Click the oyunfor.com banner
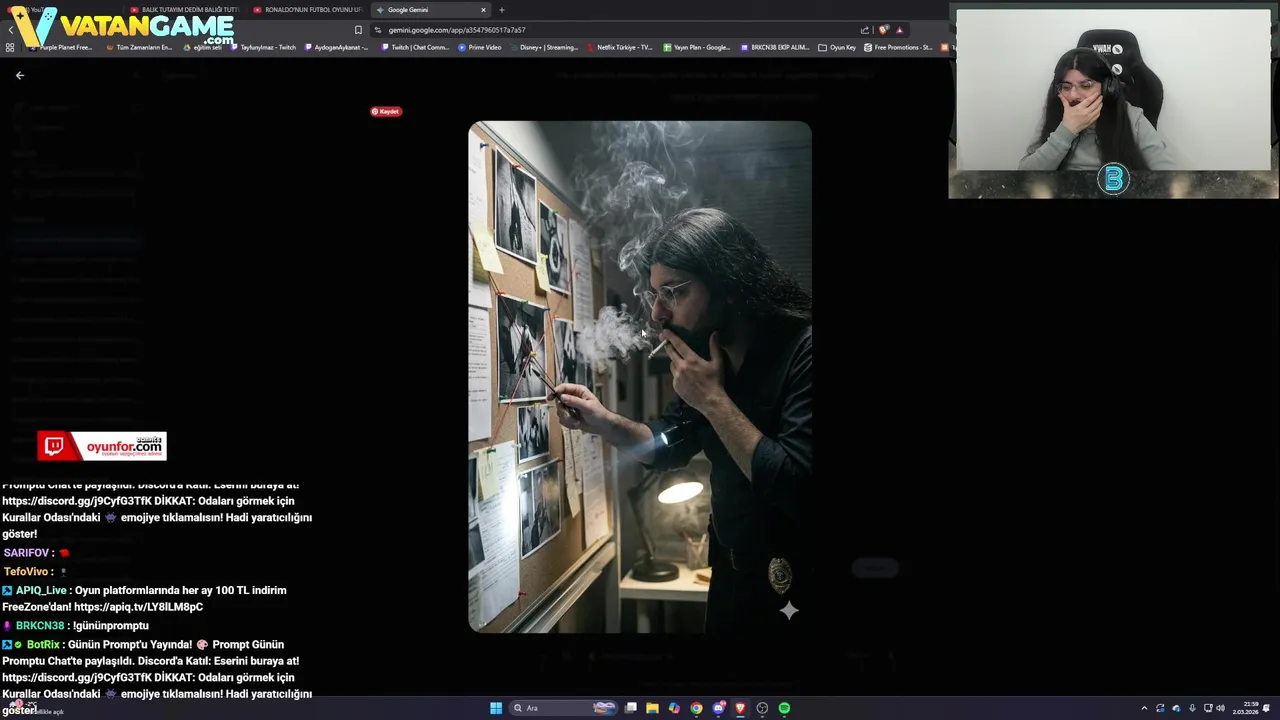Image resolution: width=1280 pixels, height=720 pixels. click(x=102, y=446)
